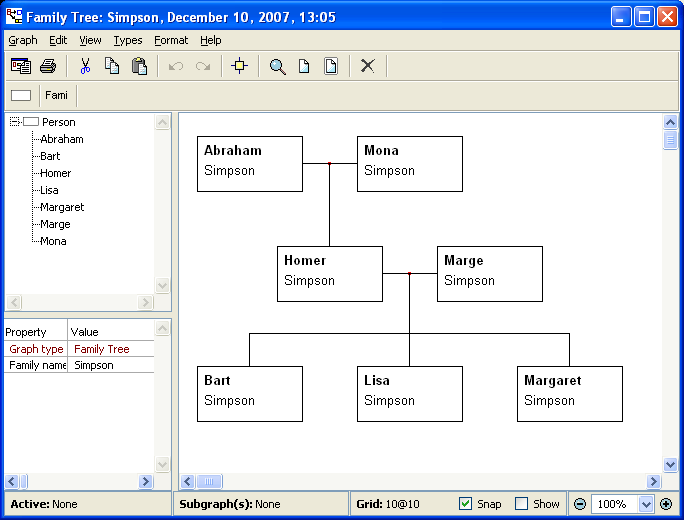Screen dimensions: 684x520
Task: Click the Subgraph(s): None status entry
Action: click(x=230, y=504)
